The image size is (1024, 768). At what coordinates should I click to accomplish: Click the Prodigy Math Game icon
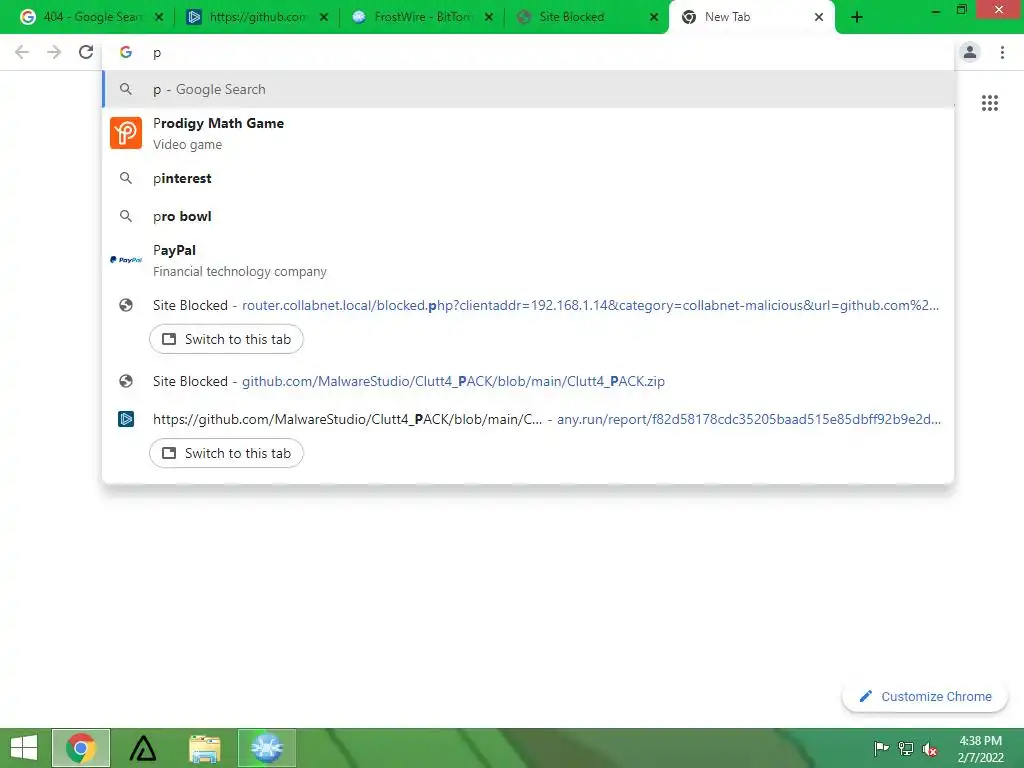[126, 133]
